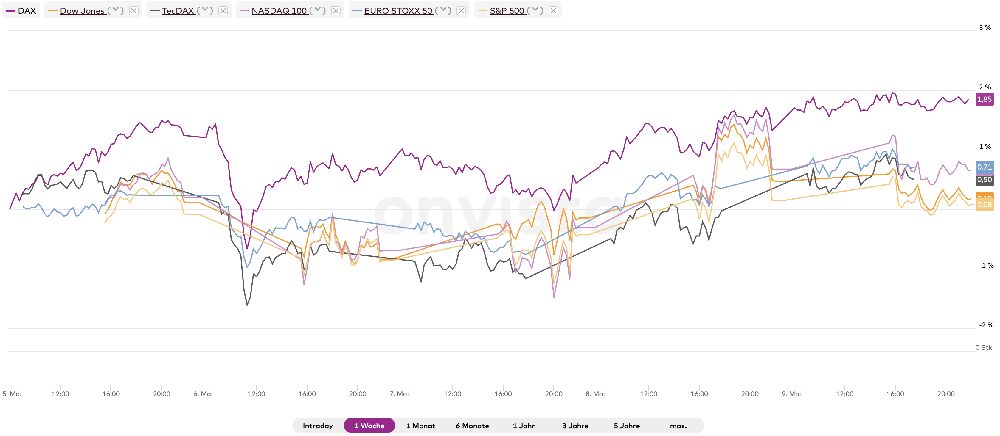Choose the max. time range
The height and width of the screenshot is (436, 1000).
pyautogui.click(x=678, y=426)
